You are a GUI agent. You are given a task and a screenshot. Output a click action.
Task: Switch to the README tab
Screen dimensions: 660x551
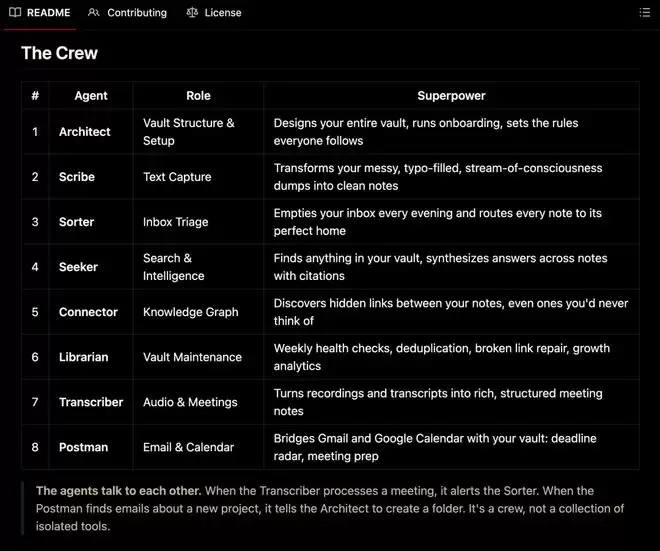[48, 13]
